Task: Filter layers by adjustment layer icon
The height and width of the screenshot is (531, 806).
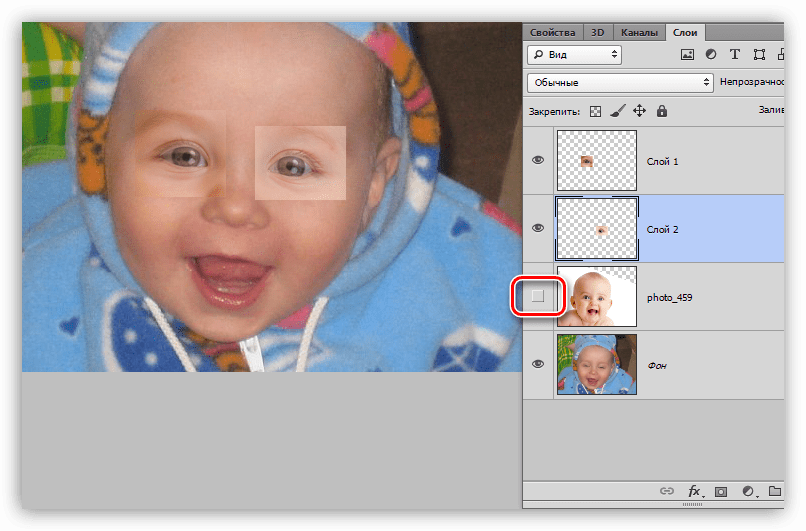Action: pyautogui.click(x=711, y=55)
